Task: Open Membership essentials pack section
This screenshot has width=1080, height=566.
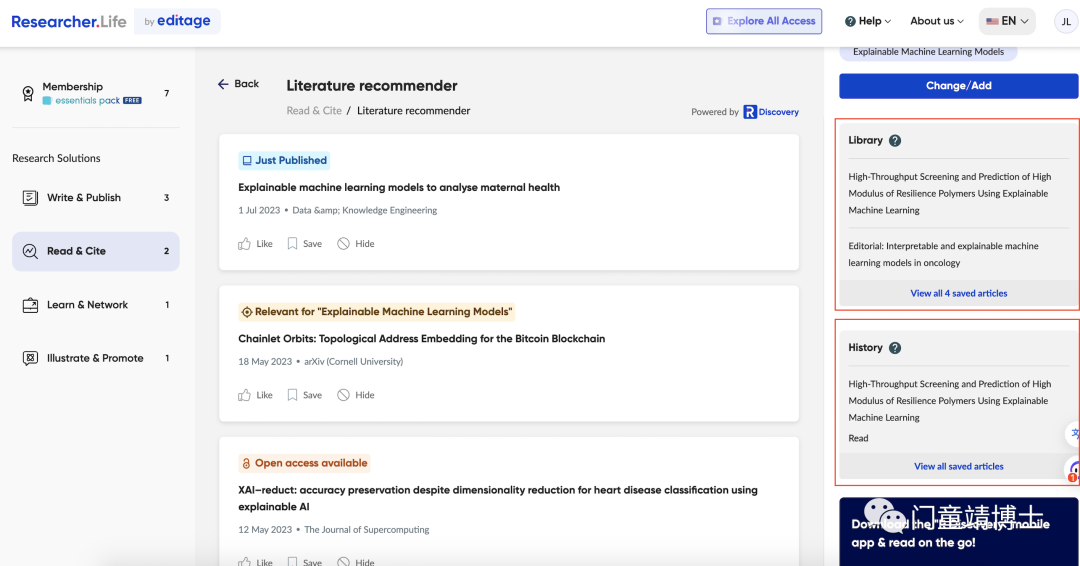Action: coord(96,94)
